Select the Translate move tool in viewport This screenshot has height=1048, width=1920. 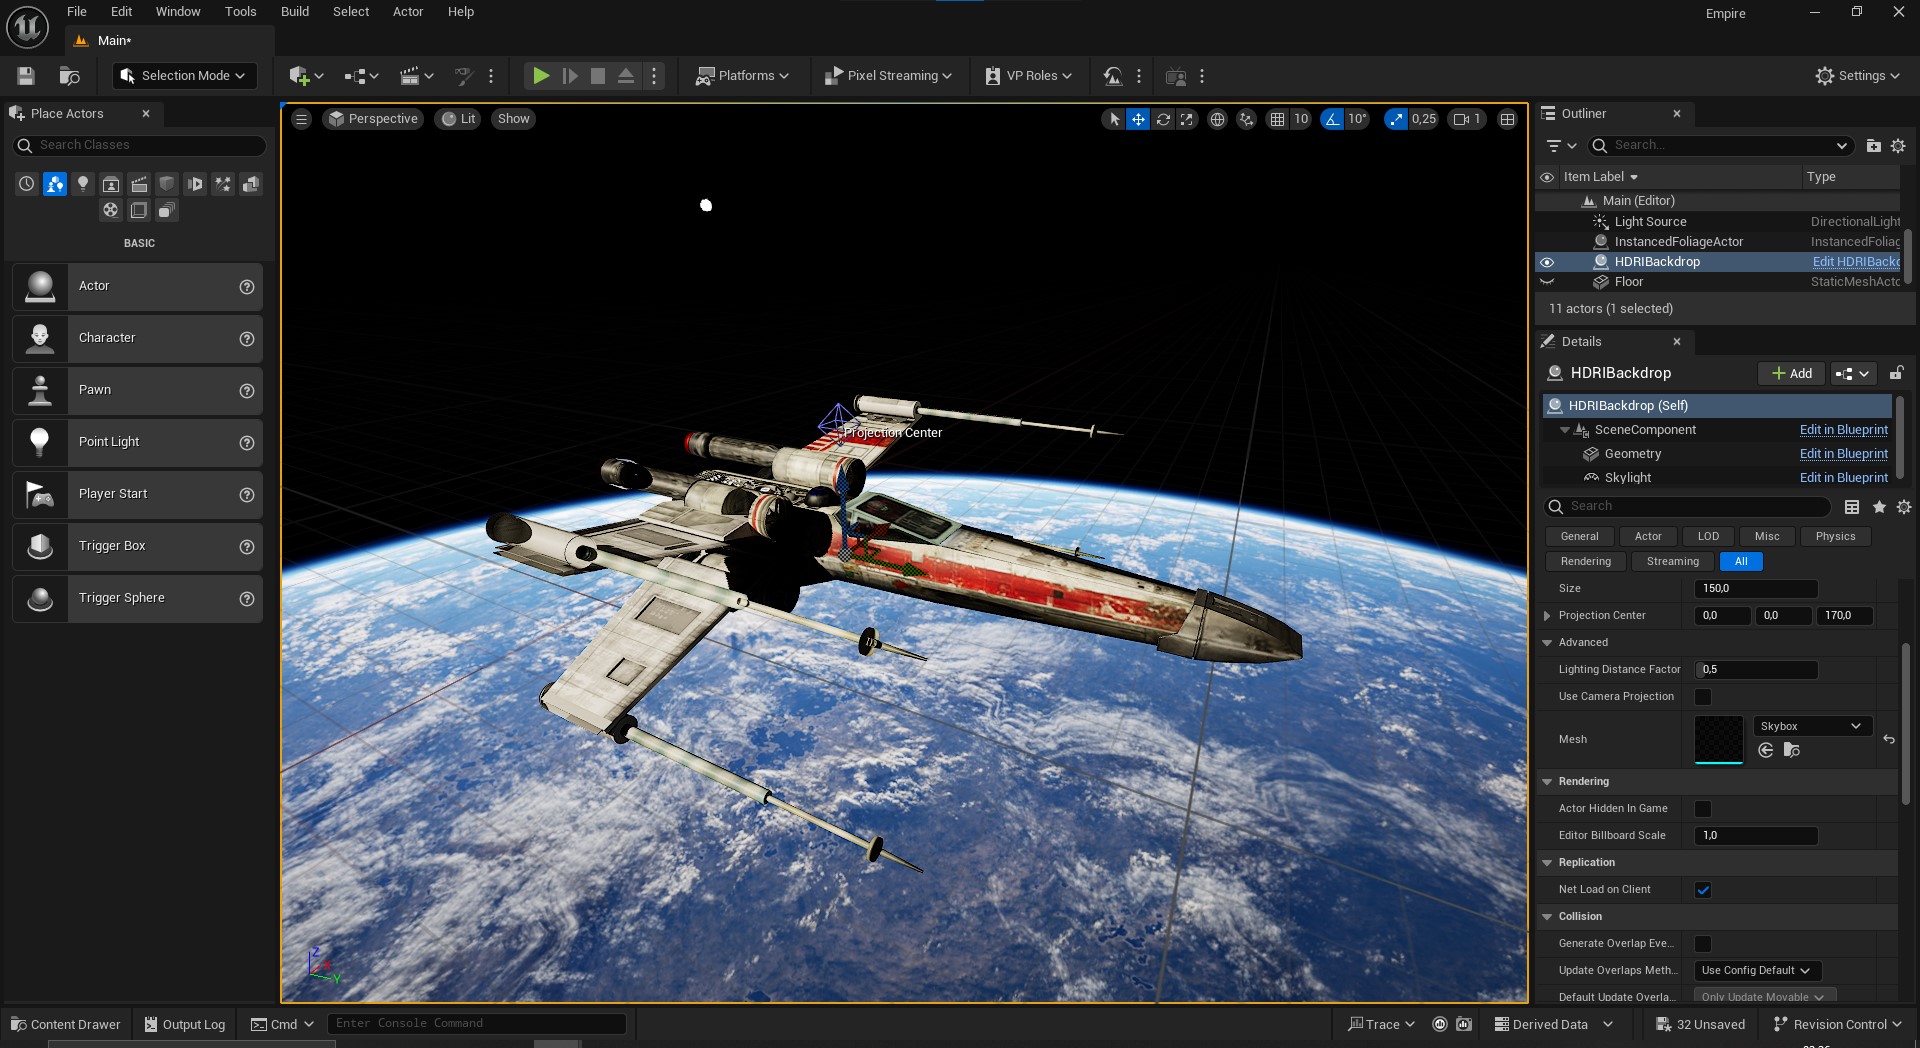(x=1138, y=119)
